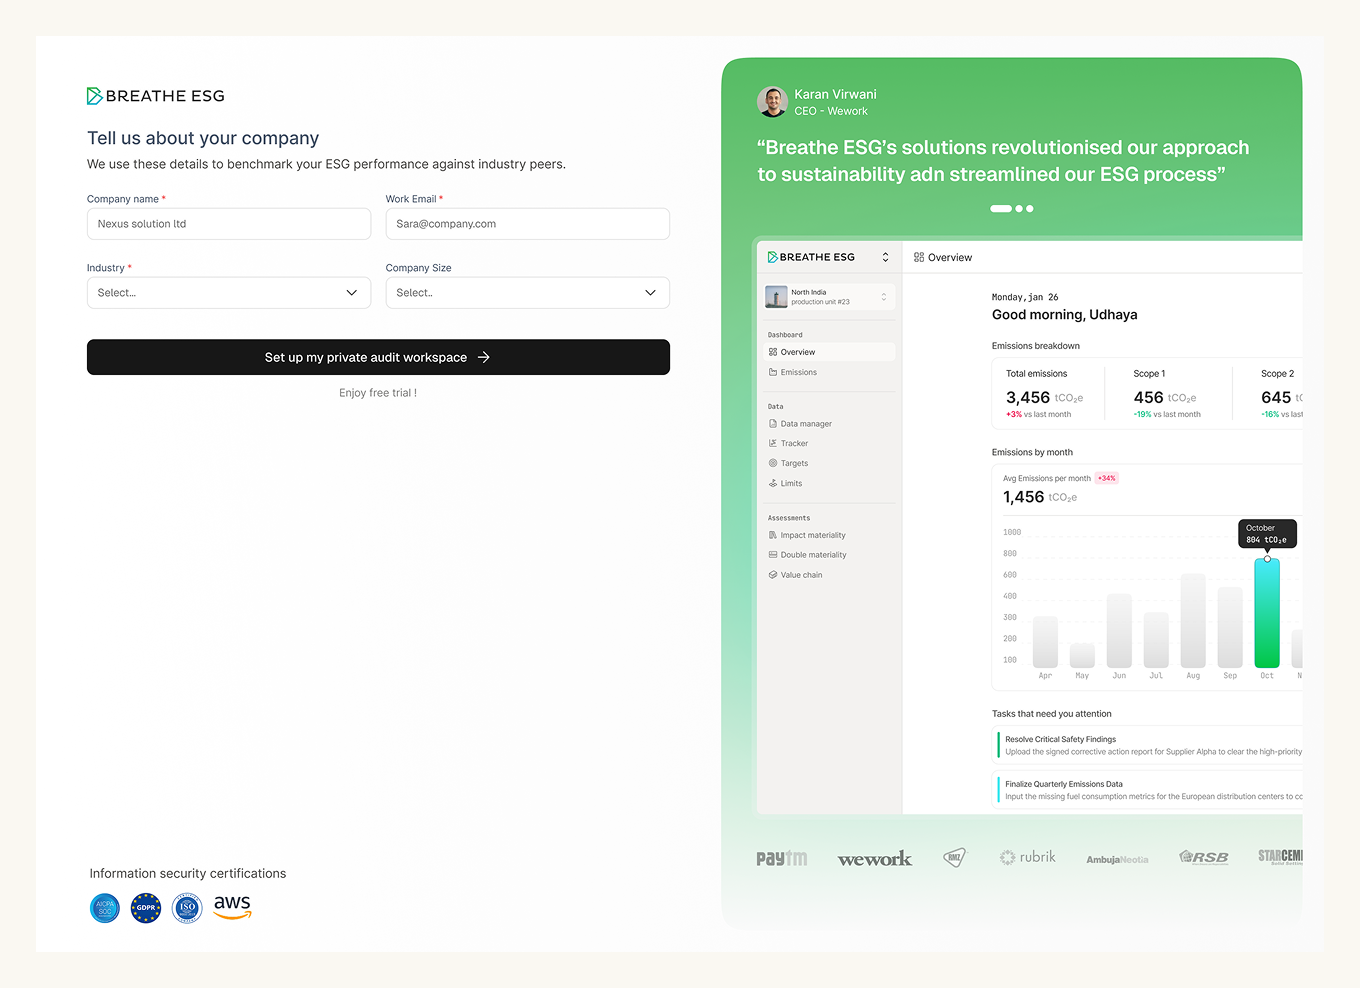Open the Company Size dropdown
The image size is (1360, 988).
coord(527,293)
